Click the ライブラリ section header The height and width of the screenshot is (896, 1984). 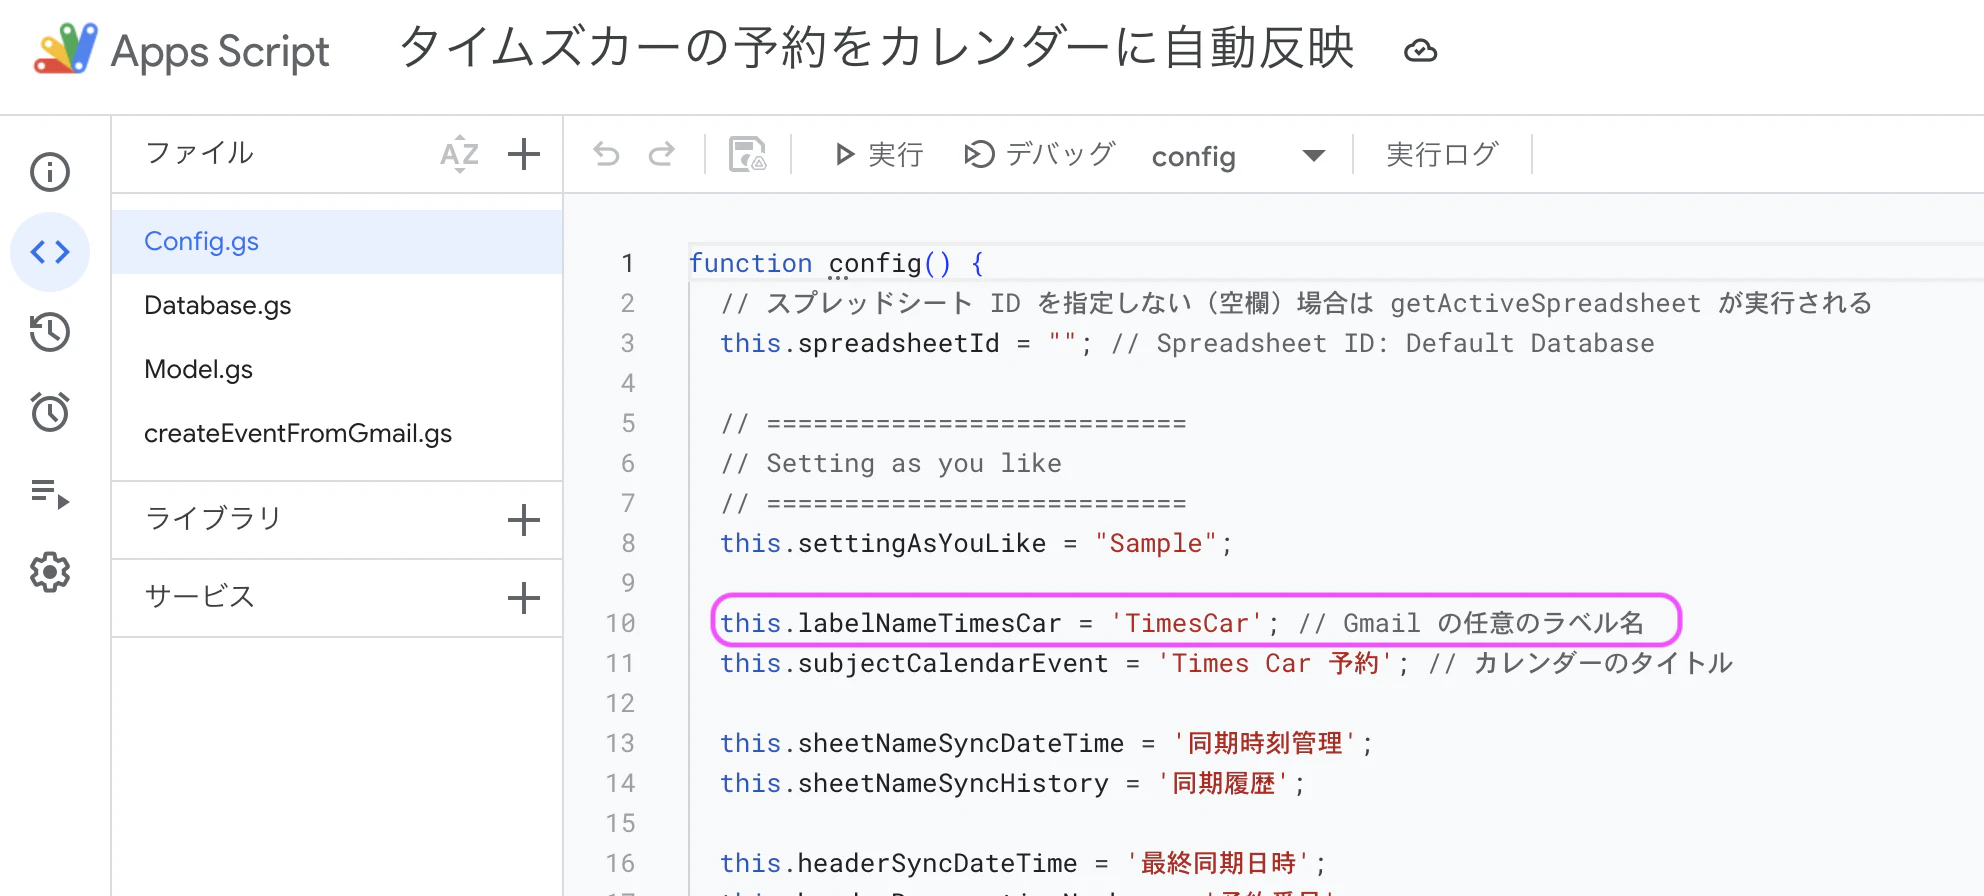(x=213, y=518)
